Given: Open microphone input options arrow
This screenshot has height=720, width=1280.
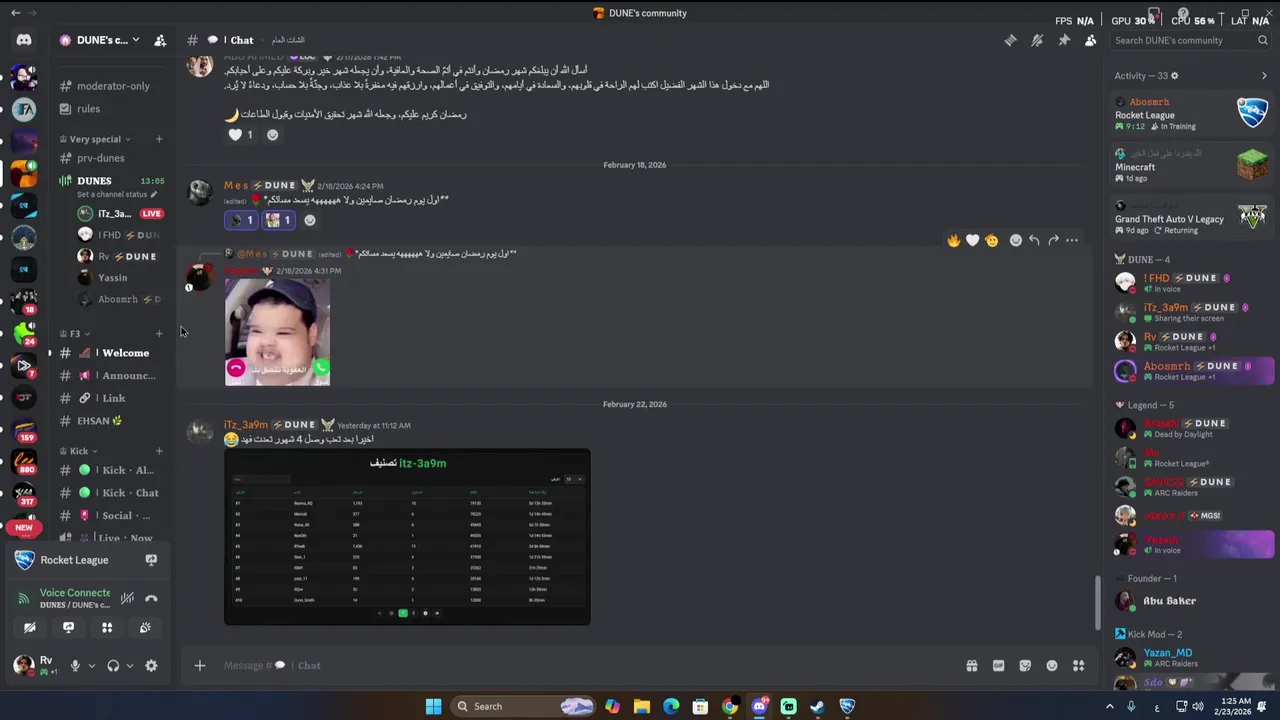Looking at the screenshot, I should point(91,666).
